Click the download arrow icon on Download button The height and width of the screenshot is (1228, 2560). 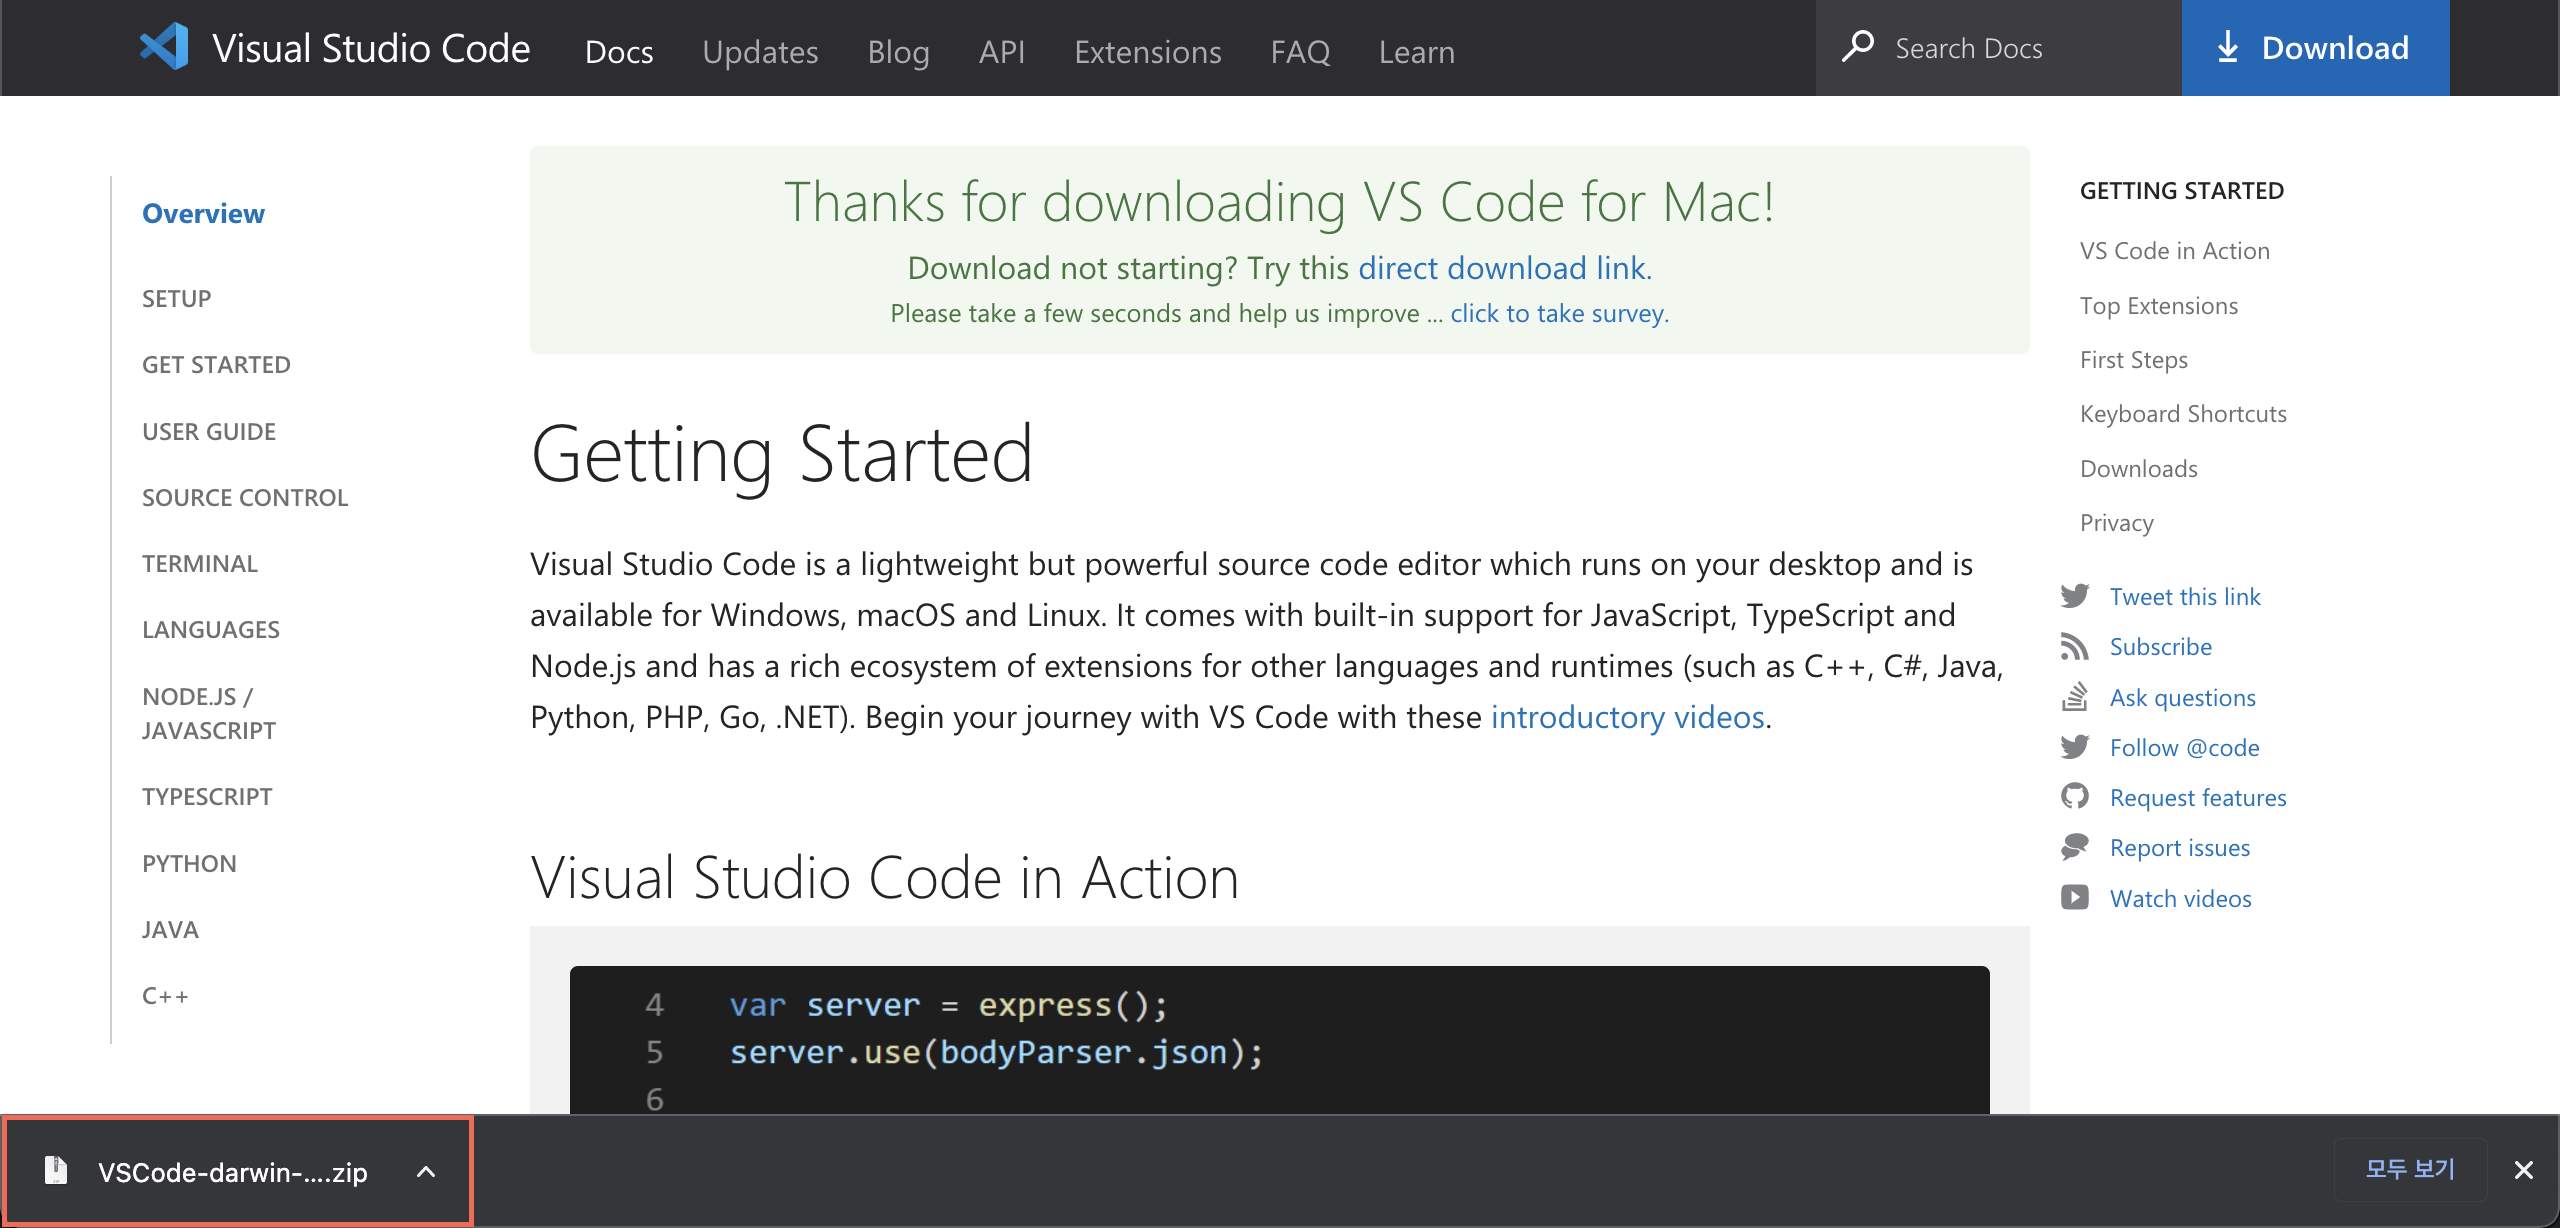tap(2228, 47)
